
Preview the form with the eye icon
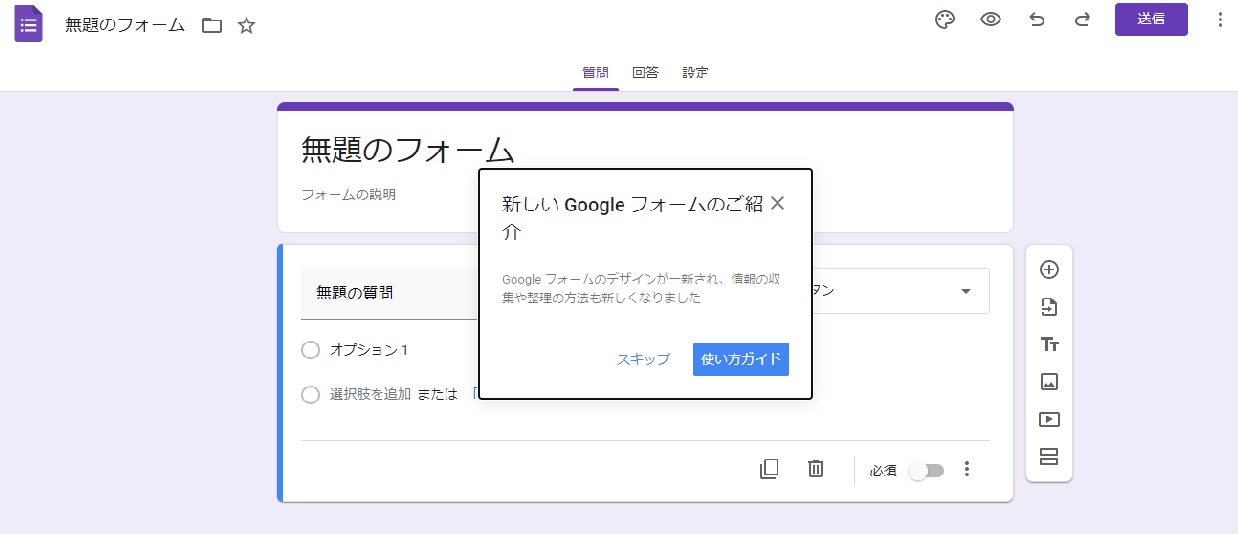click(x=991, y=20)
